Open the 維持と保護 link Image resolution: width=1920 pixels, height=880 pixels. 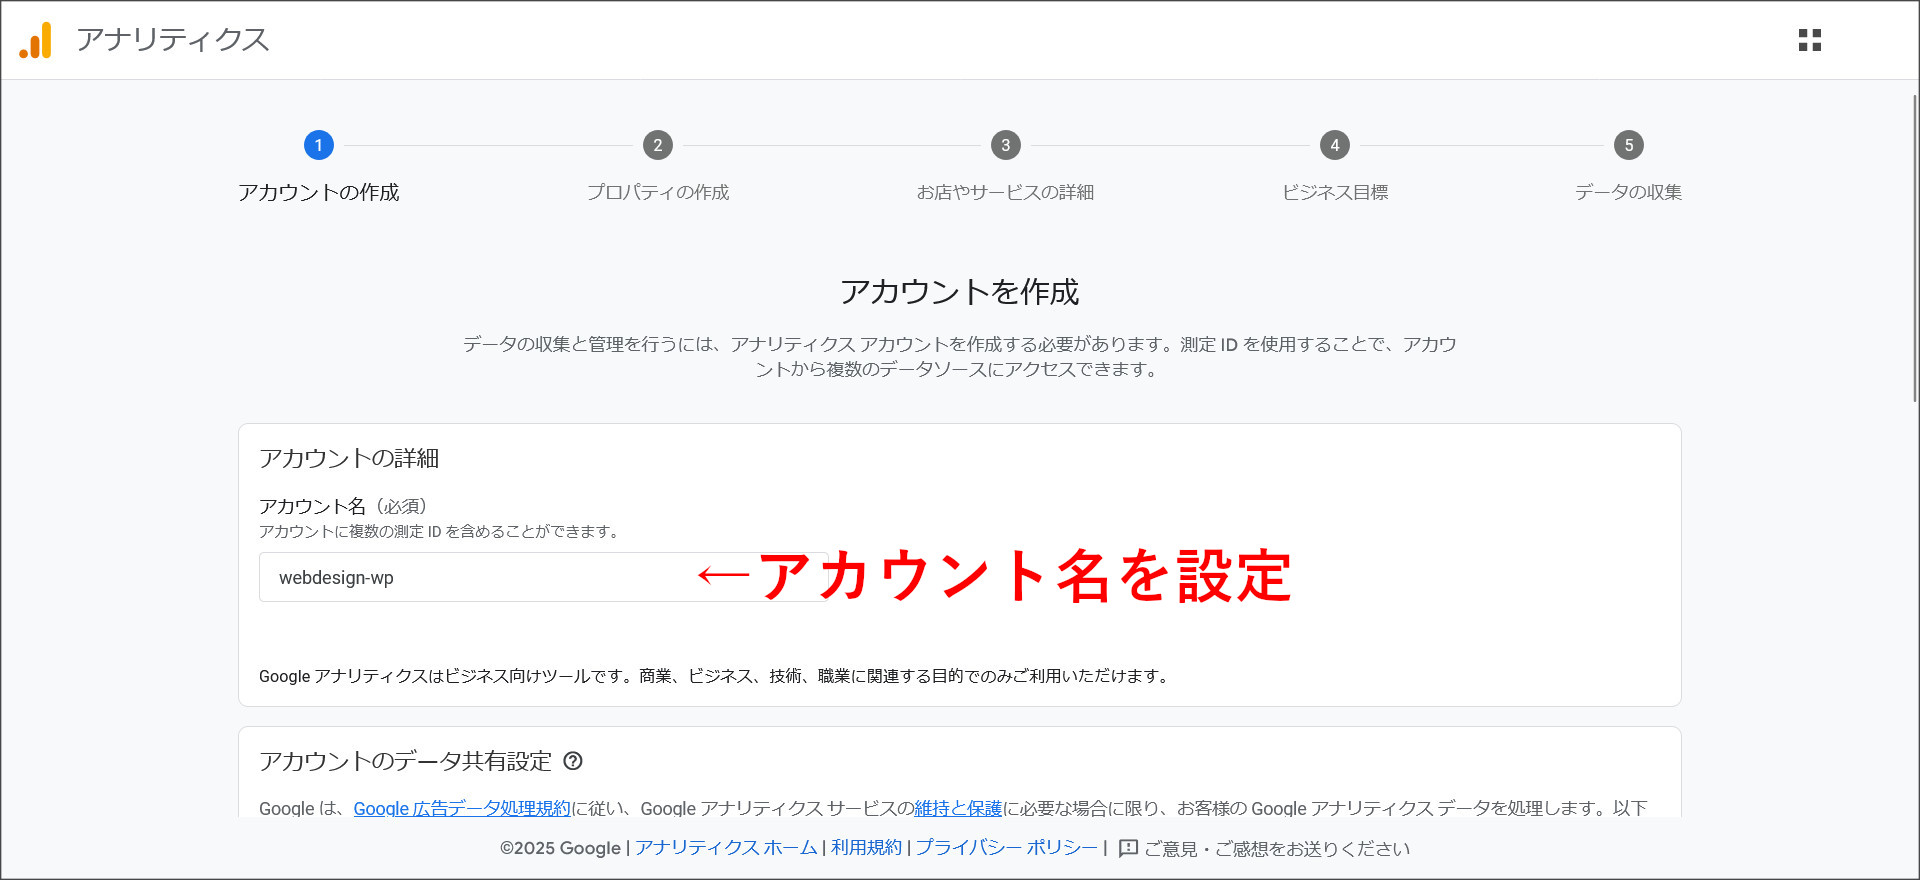pos(958,808)
